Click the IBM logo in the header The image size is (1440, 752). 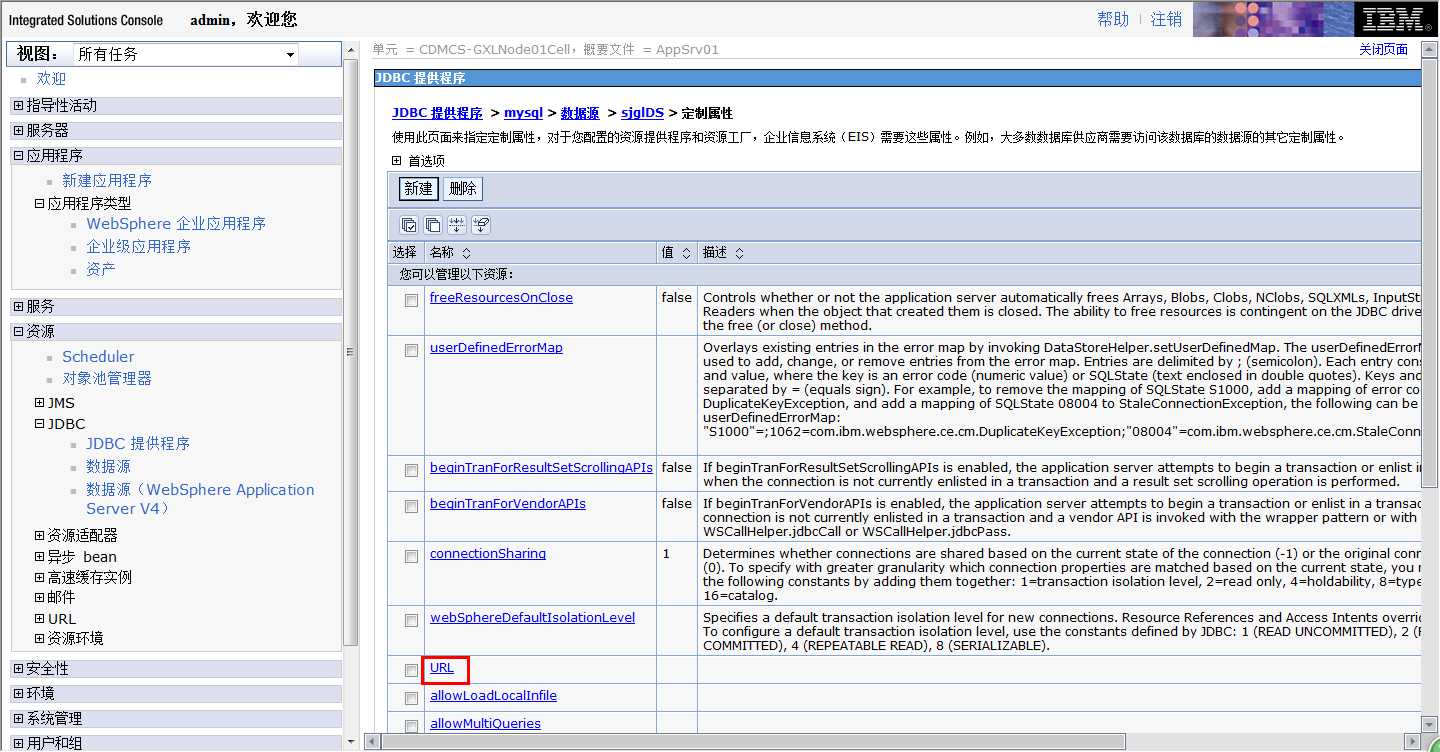click(1394, 19)
